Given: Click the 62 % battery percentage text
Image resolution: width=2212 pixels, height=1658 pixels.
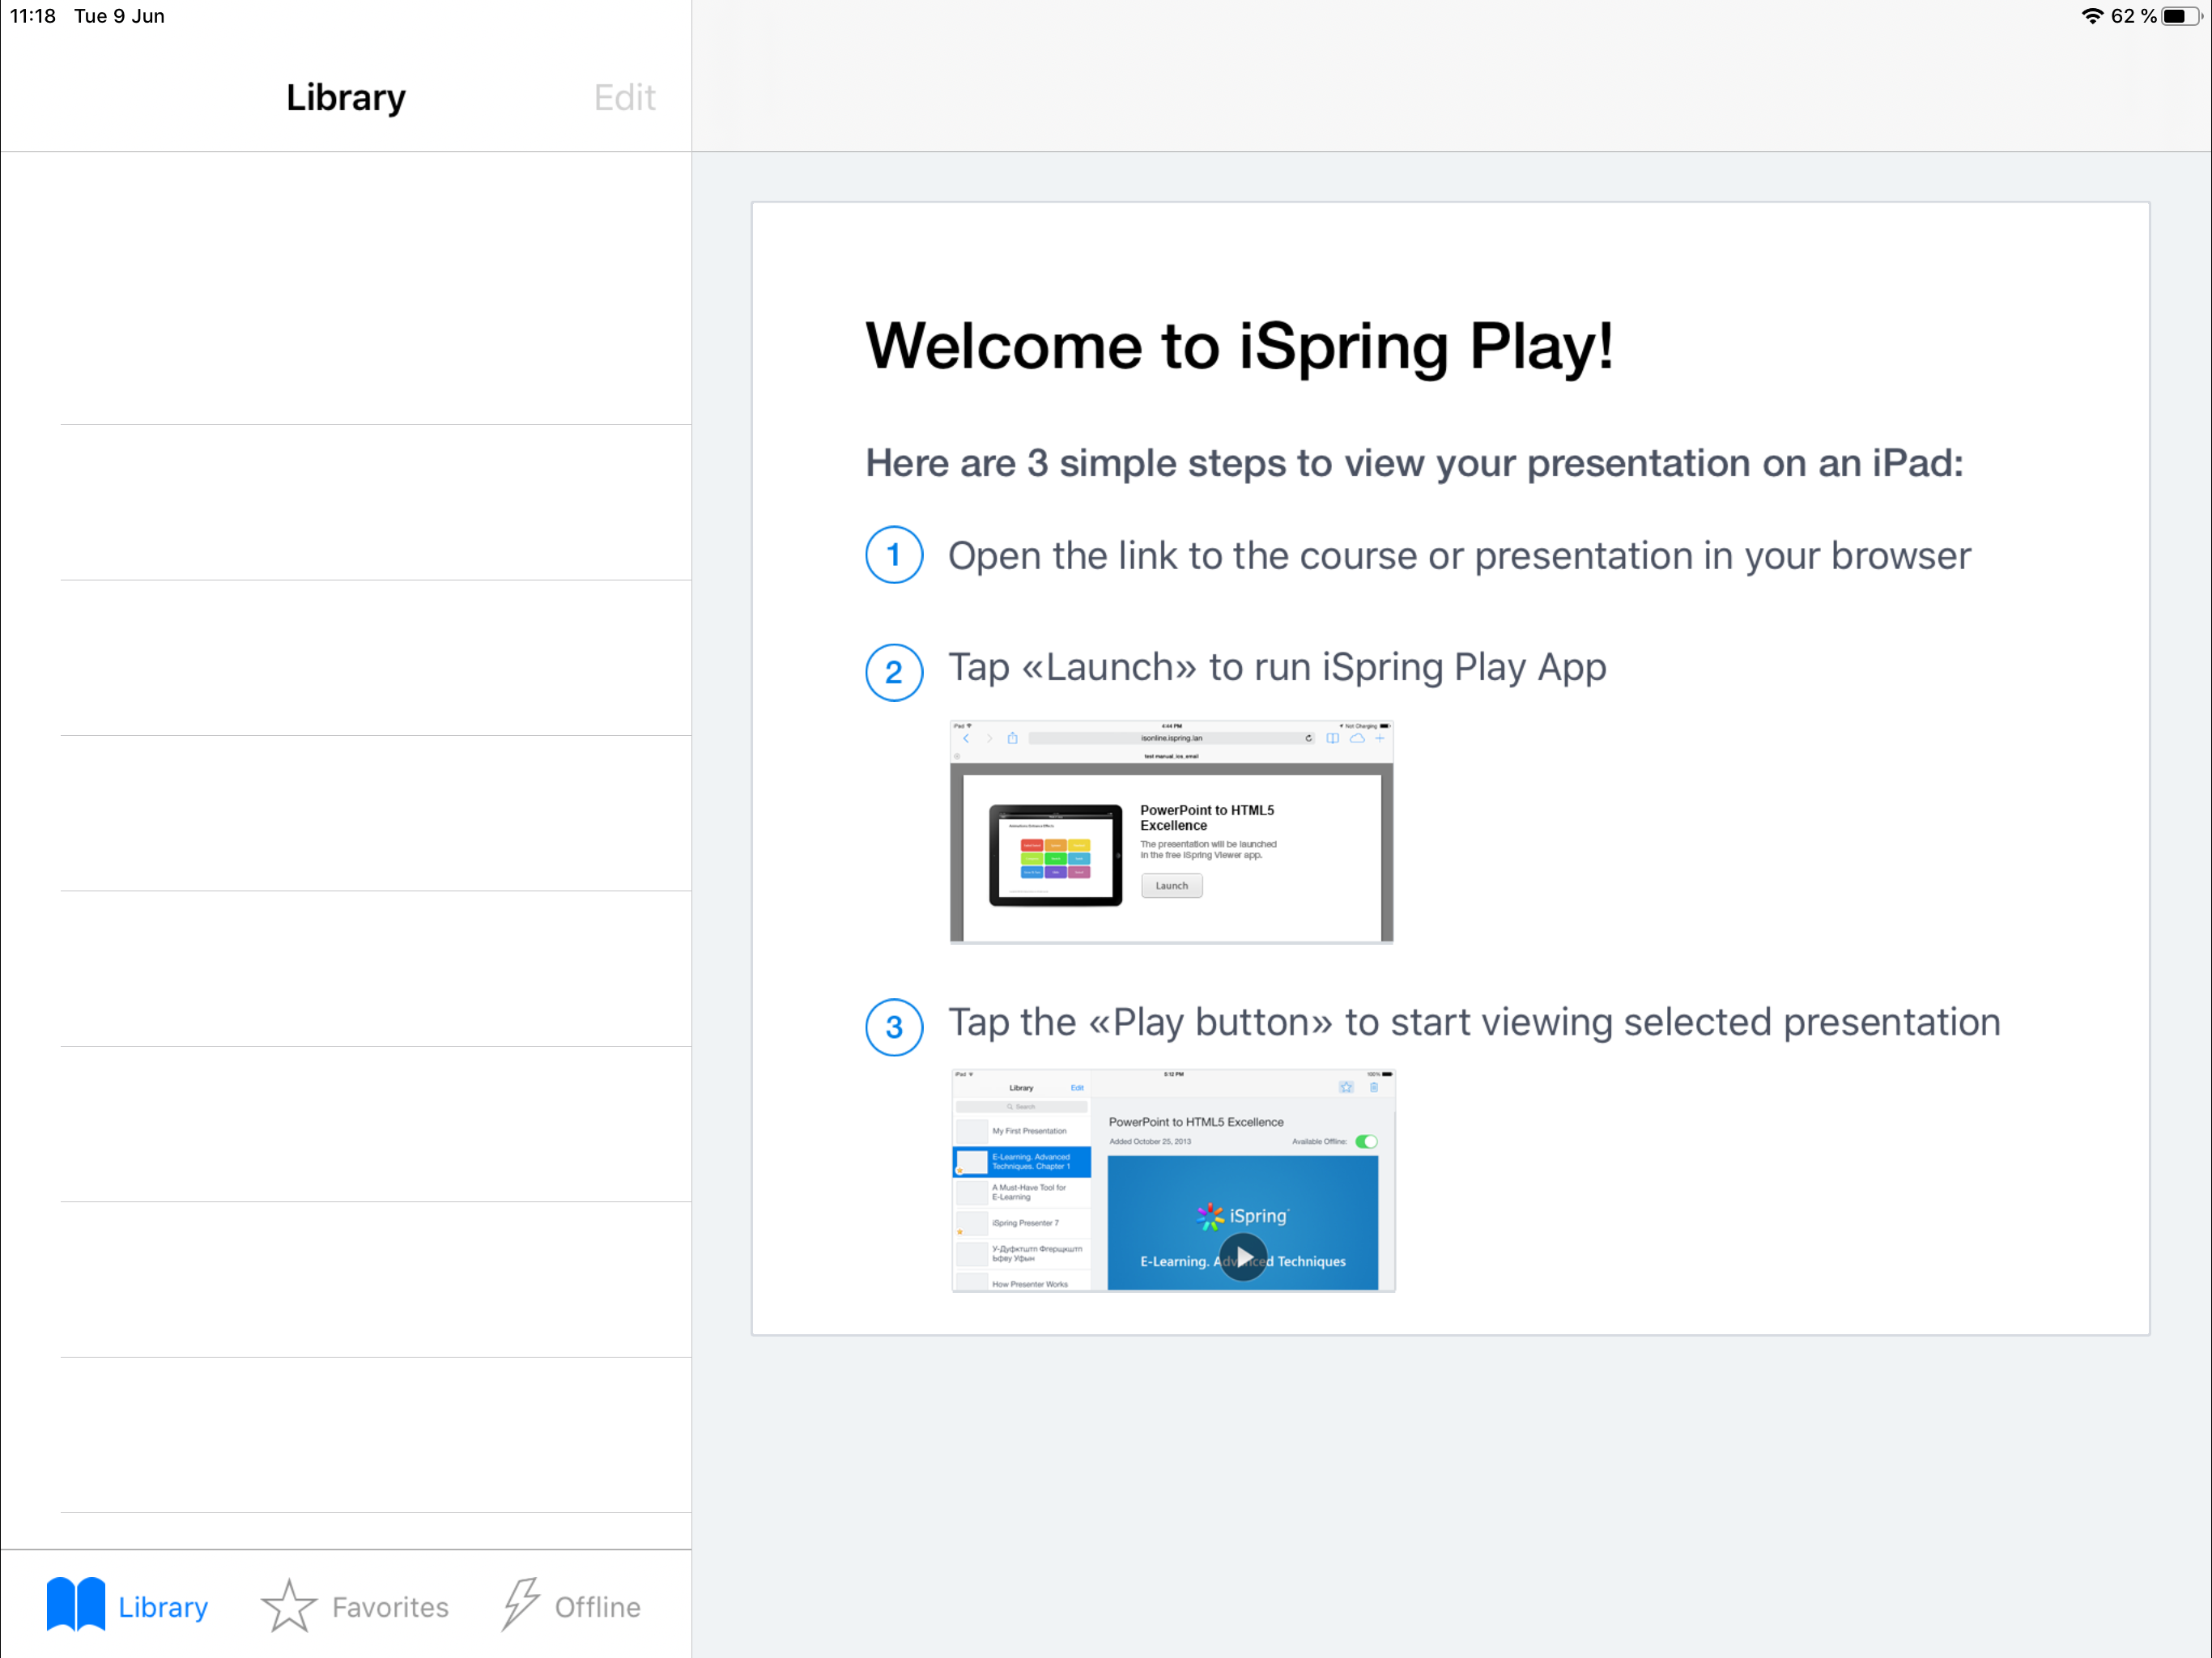Looking at the screenshot, I should (x=2133, y=16).
